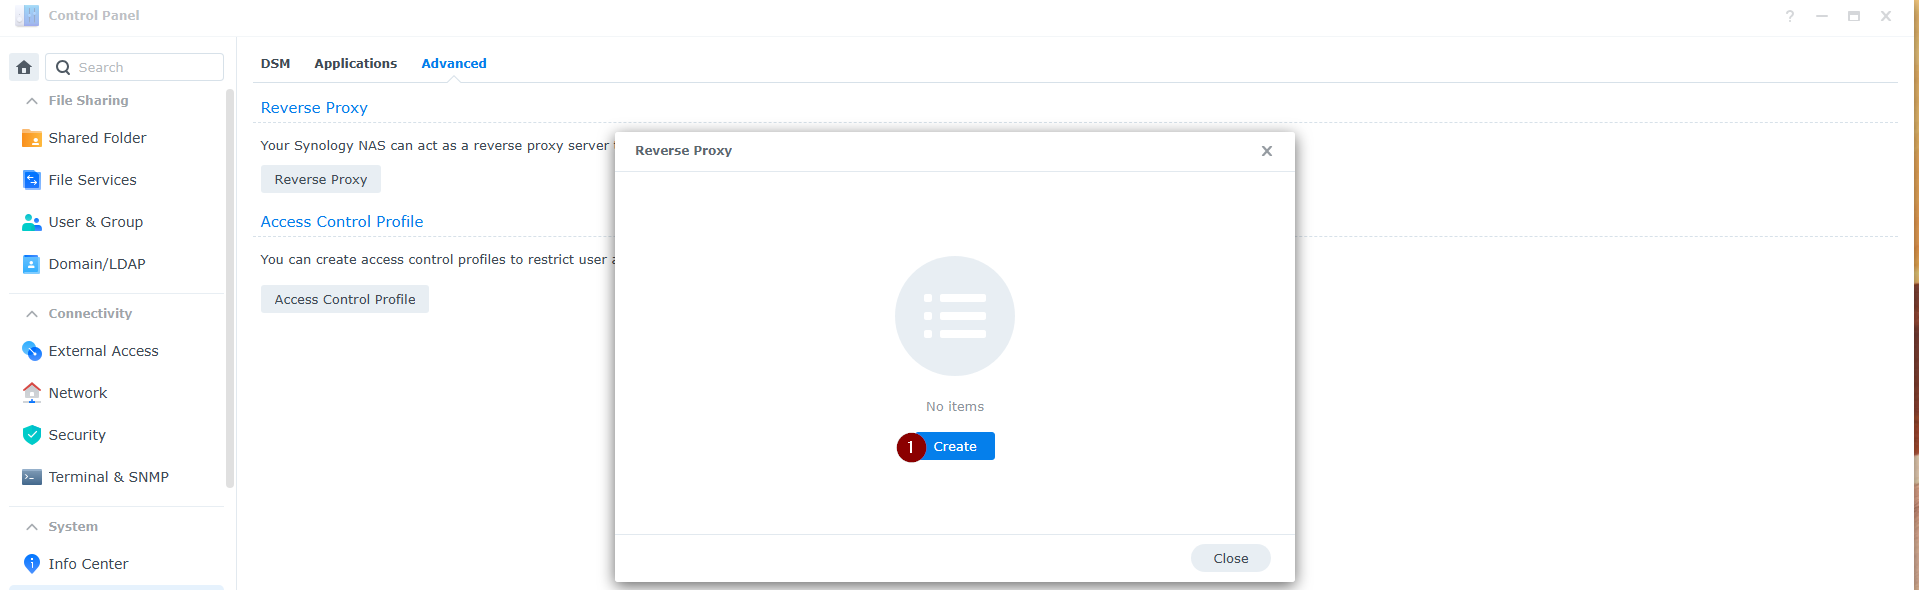This screenshot has width=1919, height=590.
Task: Open File Services icon
Action: 32,180
